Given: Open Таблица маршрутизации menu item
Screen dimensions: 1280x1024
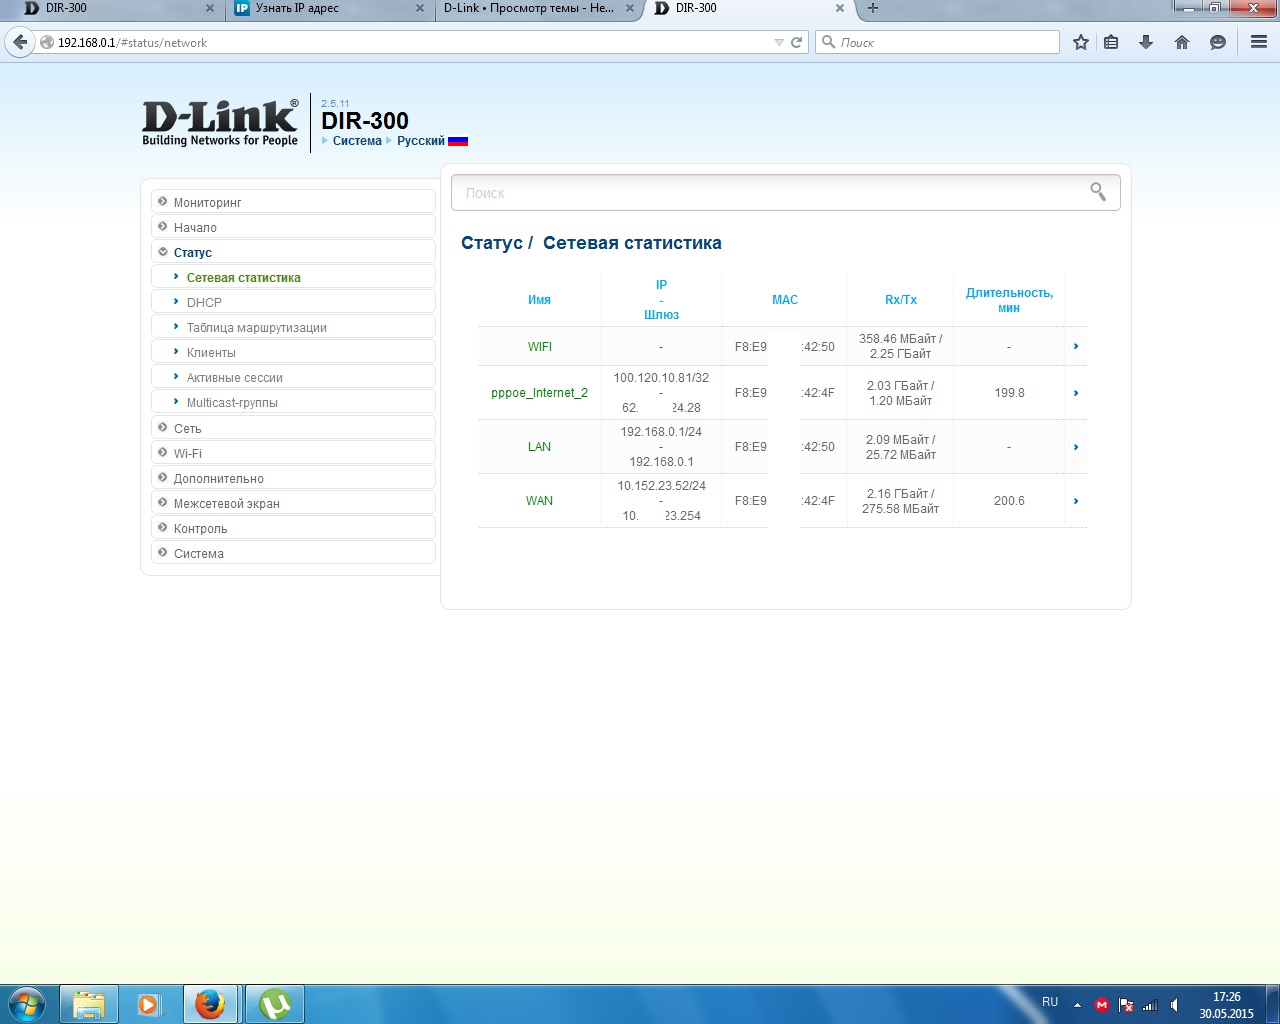Looking at the screenshot, I should point(294,327).
